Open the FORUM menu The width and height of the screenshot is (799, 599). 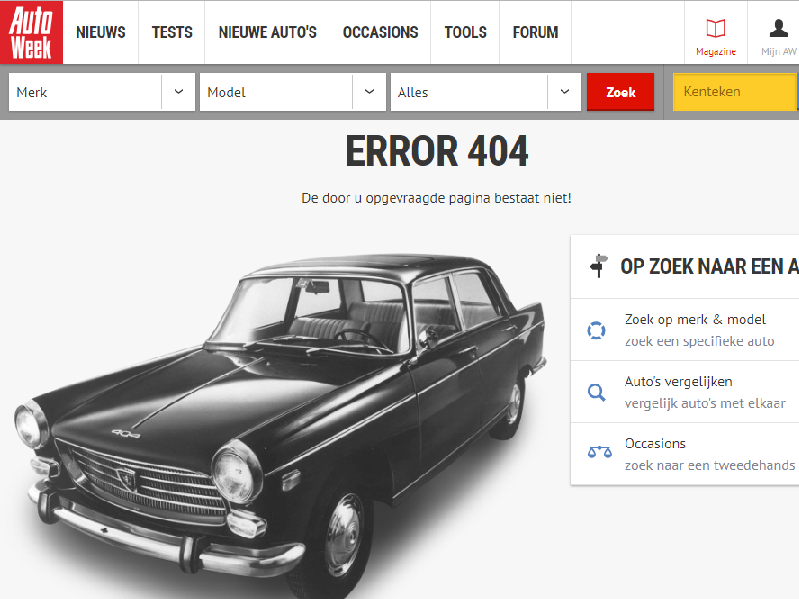[535, 33]
